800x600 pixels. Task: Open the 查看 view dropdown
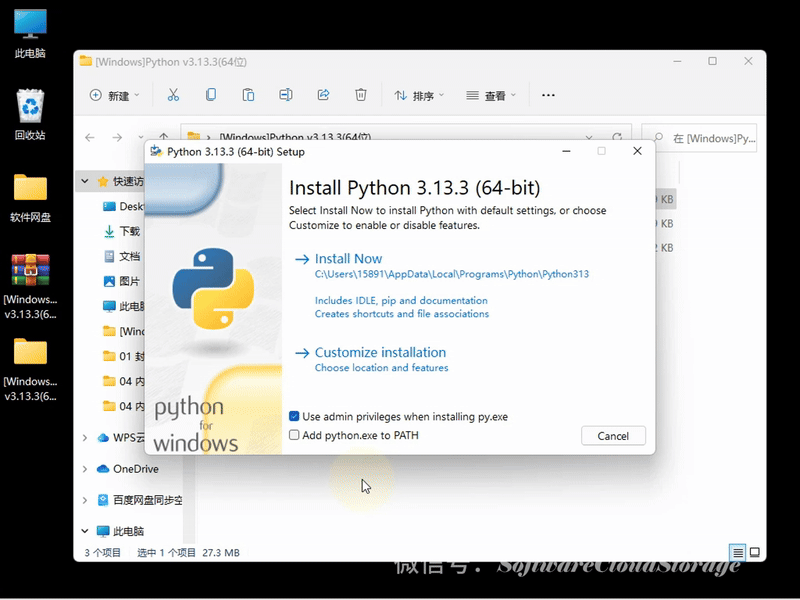click(491, 96)
